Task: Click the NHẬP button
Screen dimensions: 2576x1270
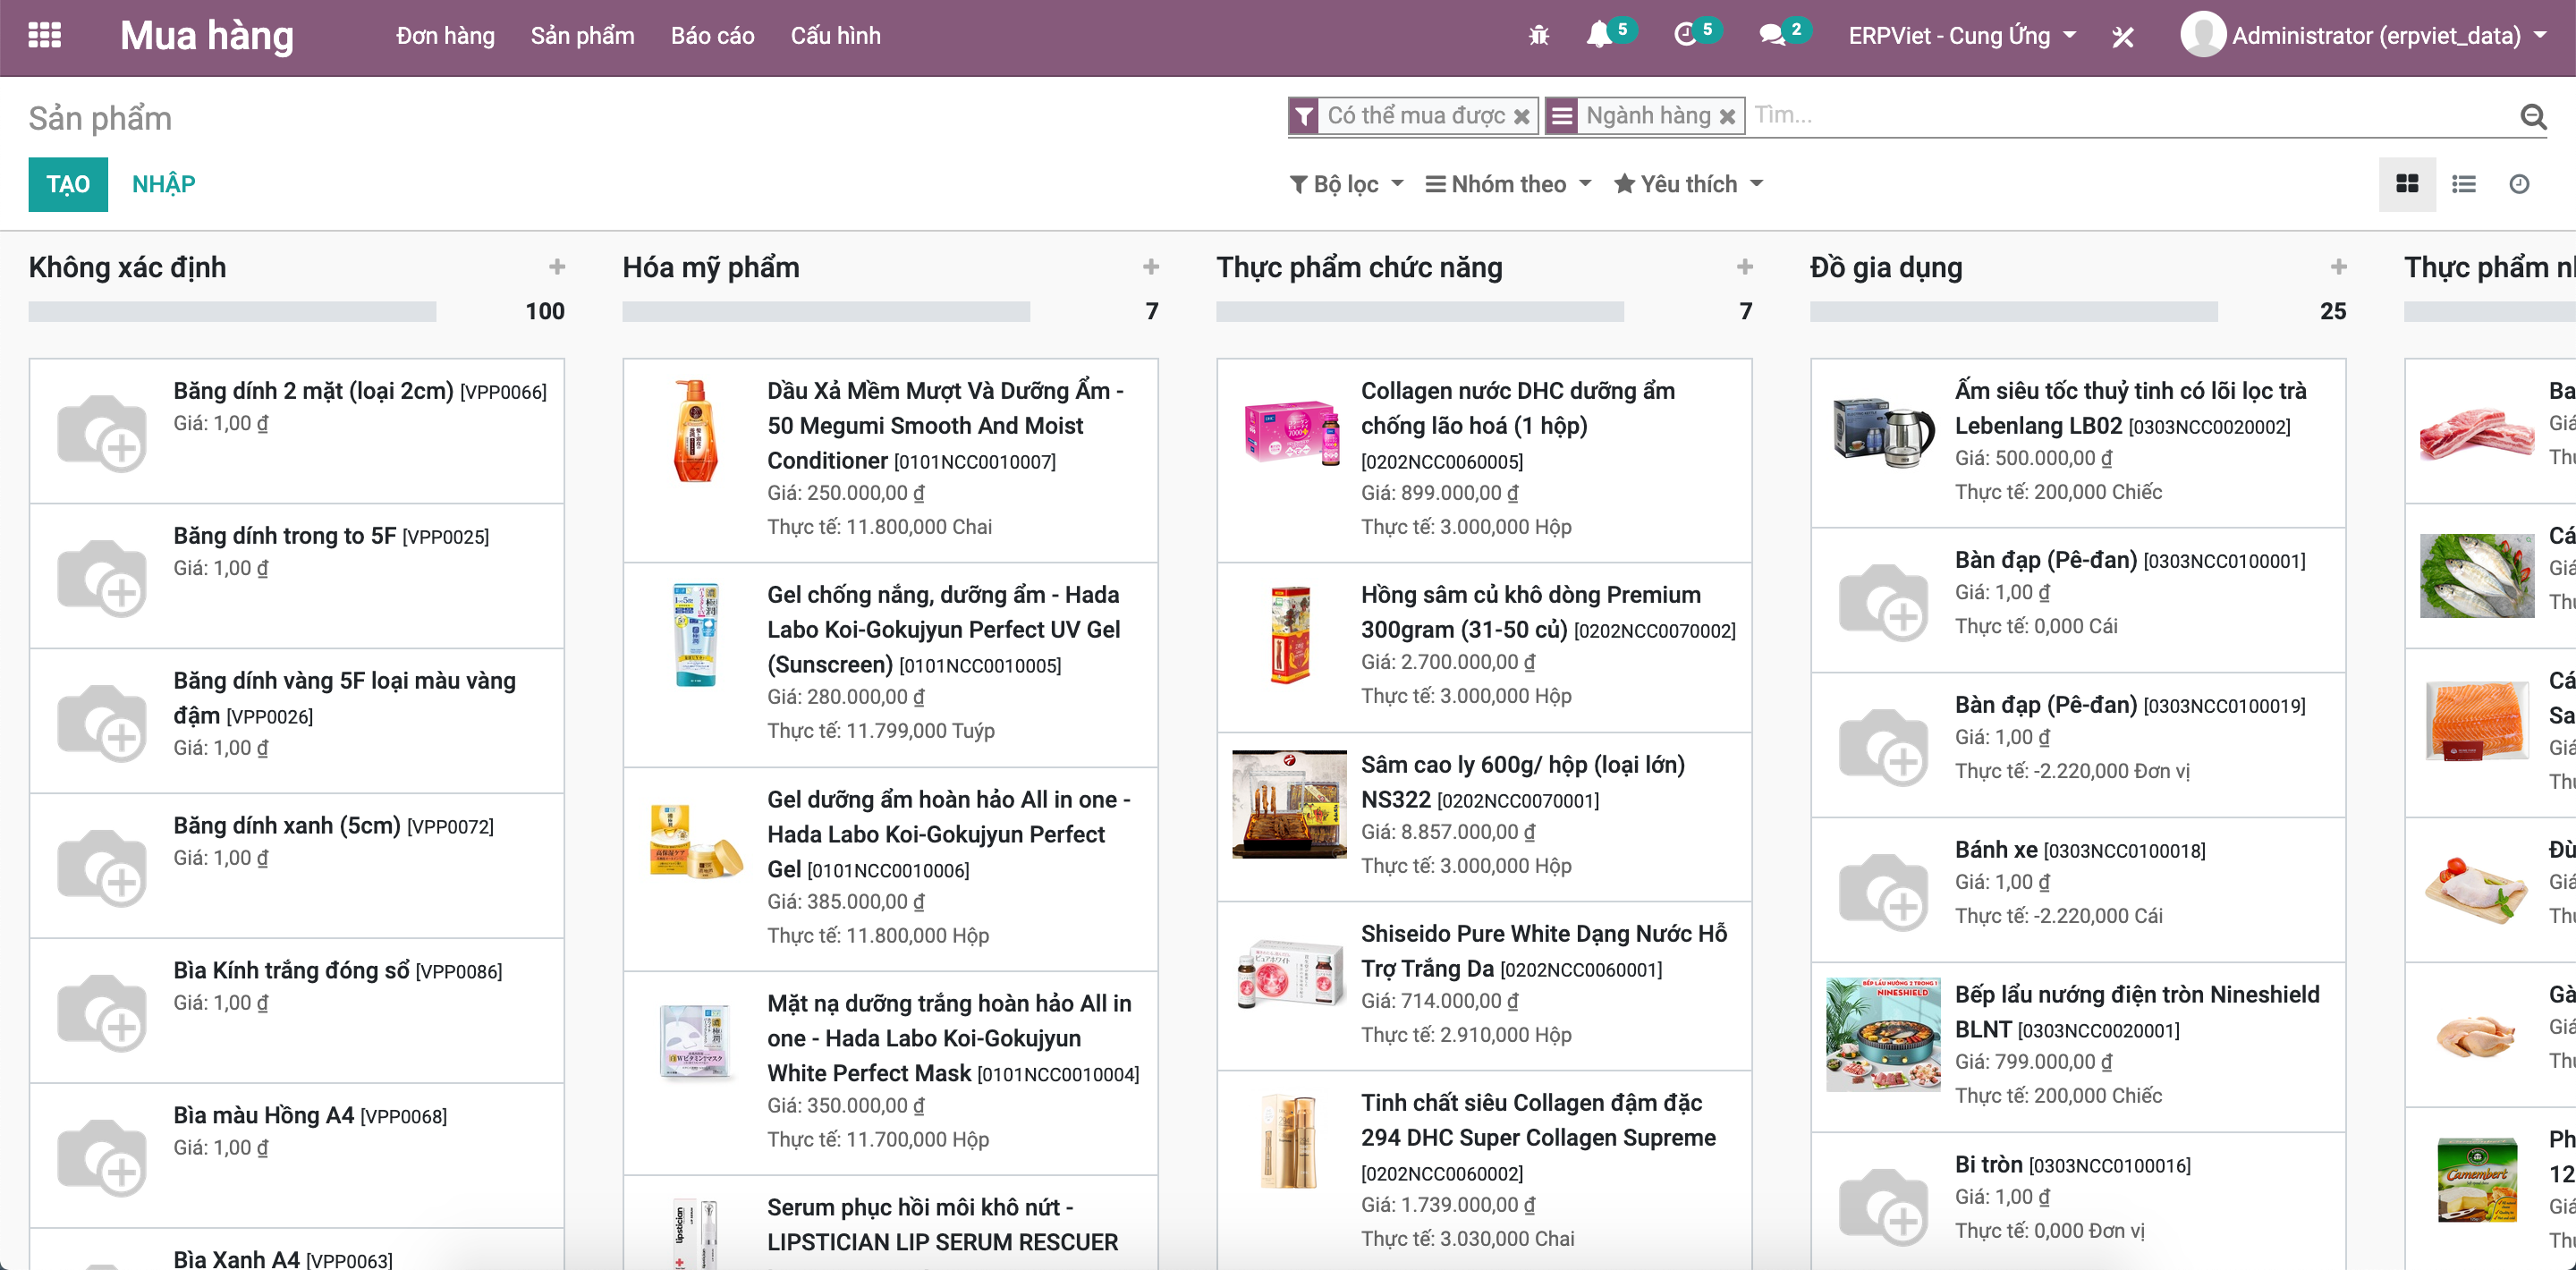Action: [164, 184]
